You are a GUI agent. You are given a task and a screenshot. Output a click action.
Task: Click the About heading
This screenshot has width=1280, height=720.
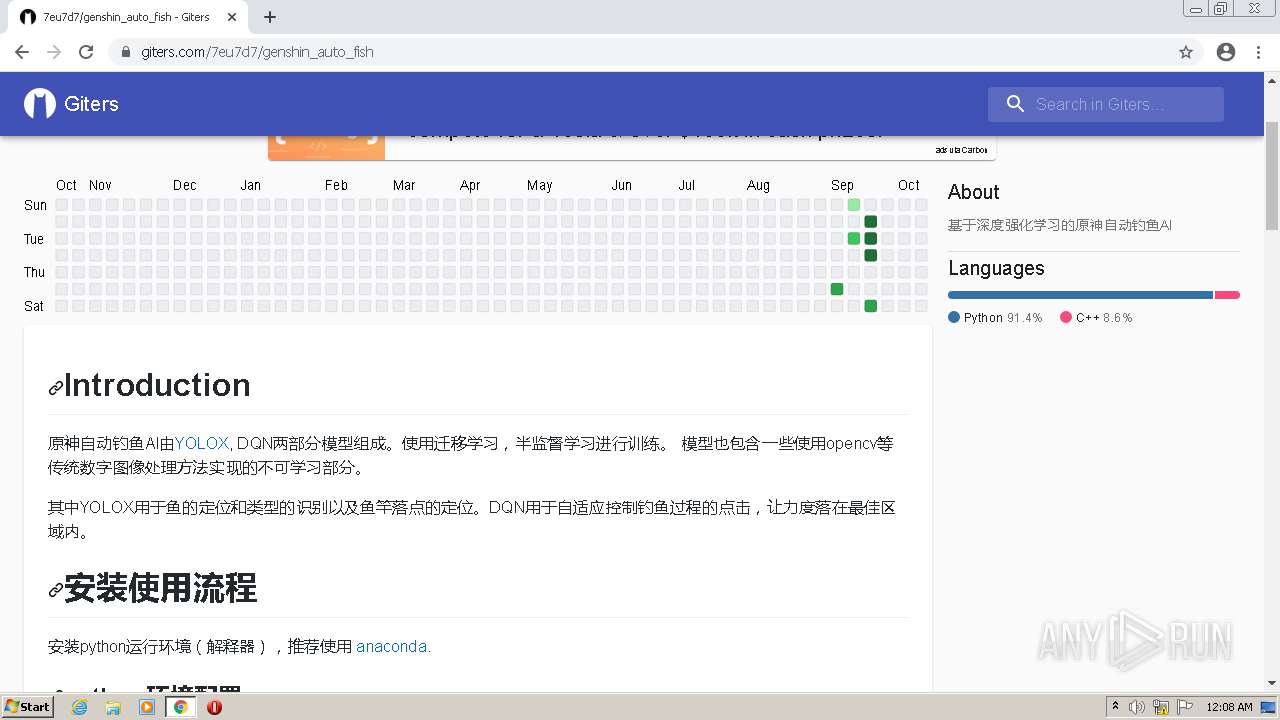pos(974,192)
